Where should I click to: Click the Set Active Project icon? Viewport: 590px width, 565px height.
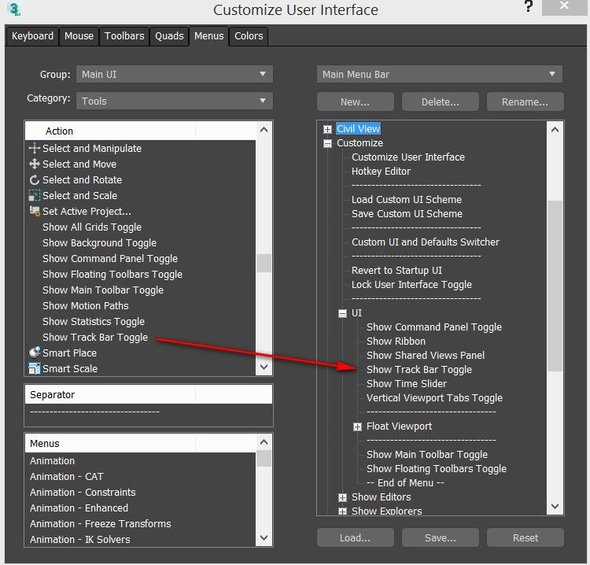35,211
